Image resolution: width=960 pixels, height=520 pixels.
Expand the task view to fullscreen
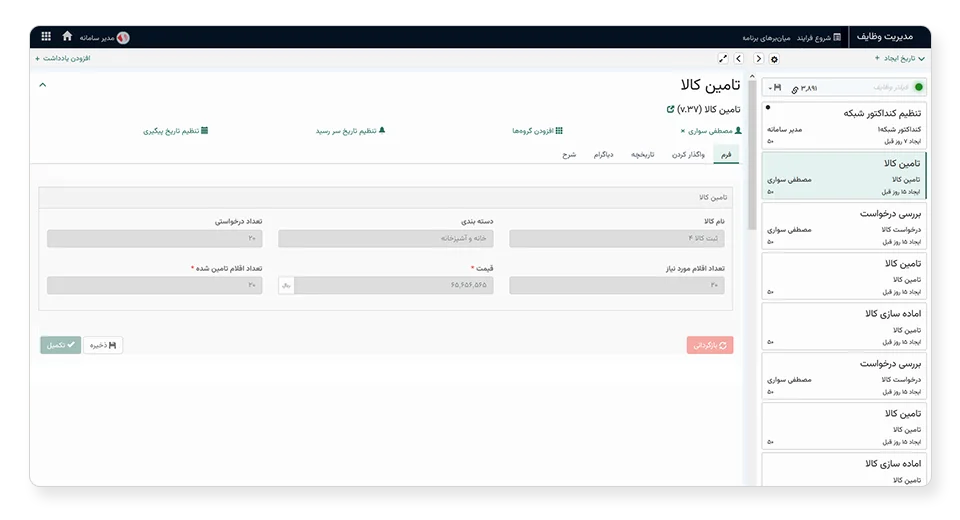tap(723, 59)
